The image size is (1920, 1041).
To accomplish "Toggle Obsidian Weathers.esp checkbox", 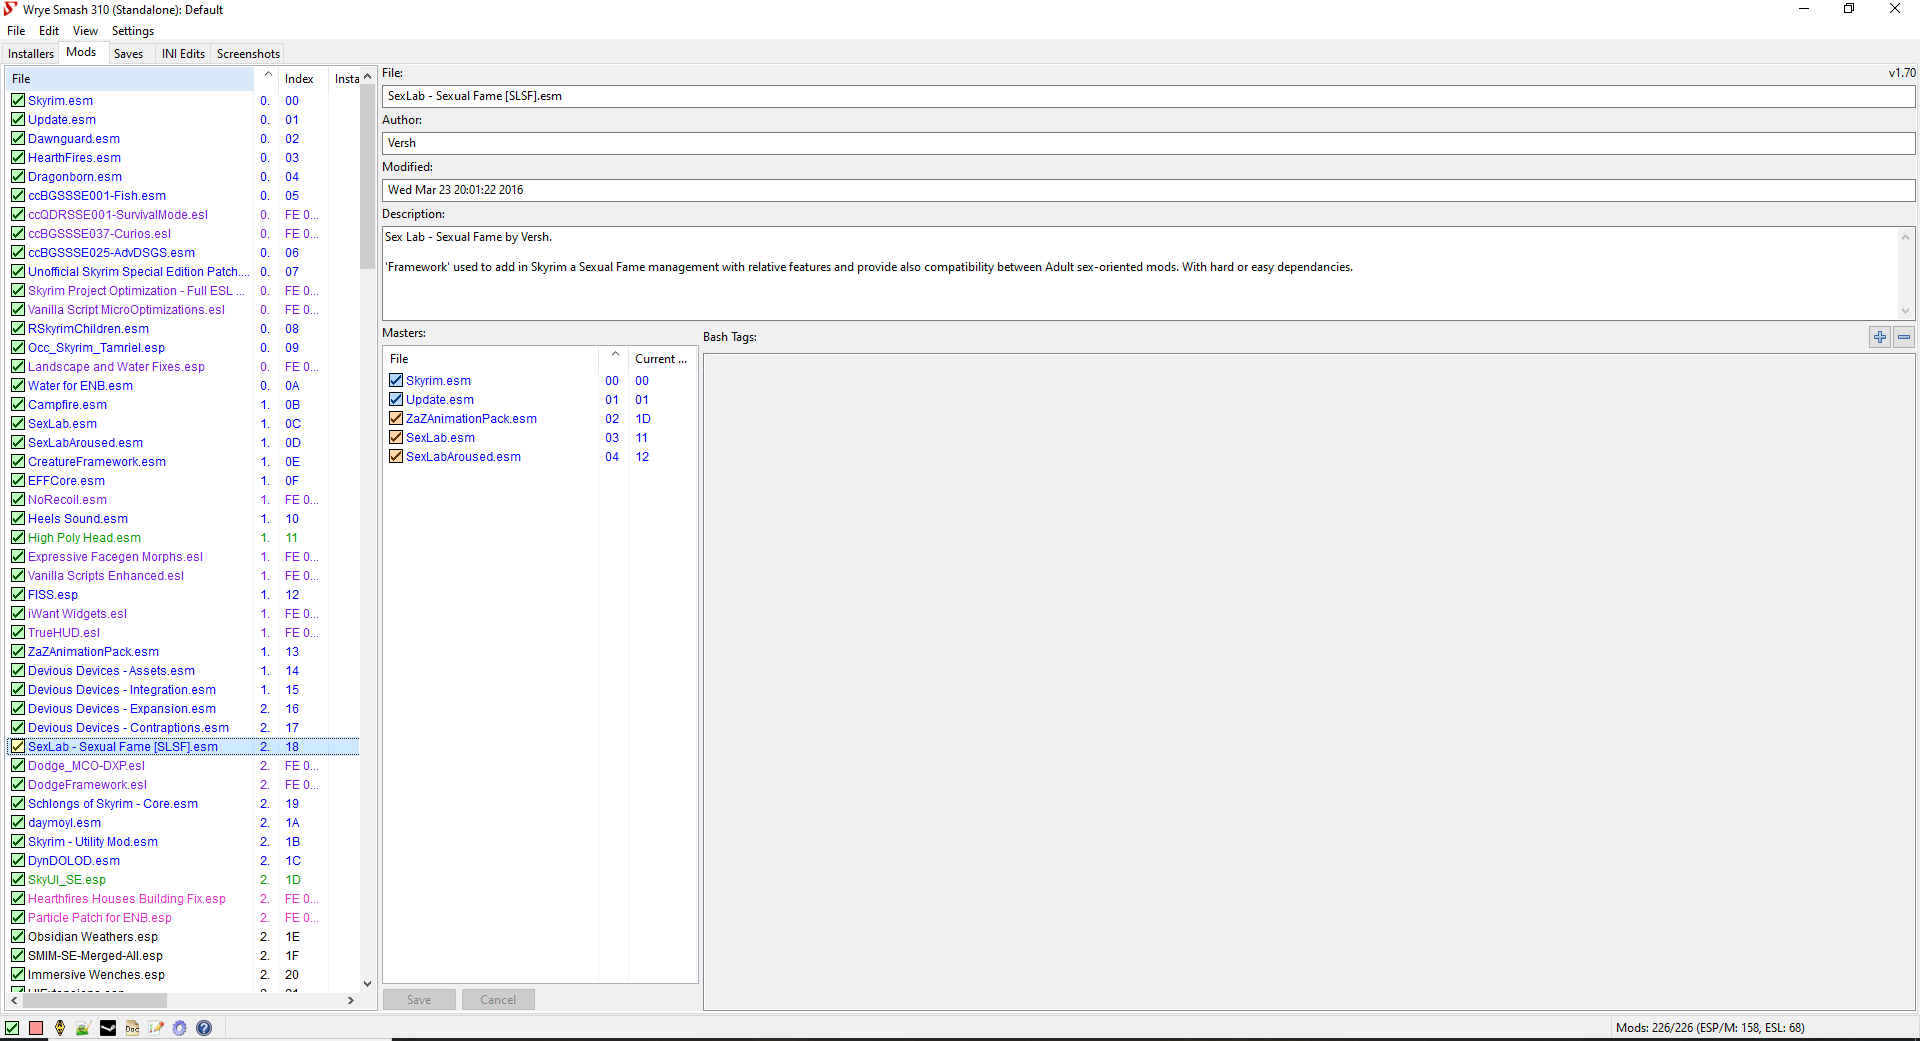I will click(x=18, y=936).
